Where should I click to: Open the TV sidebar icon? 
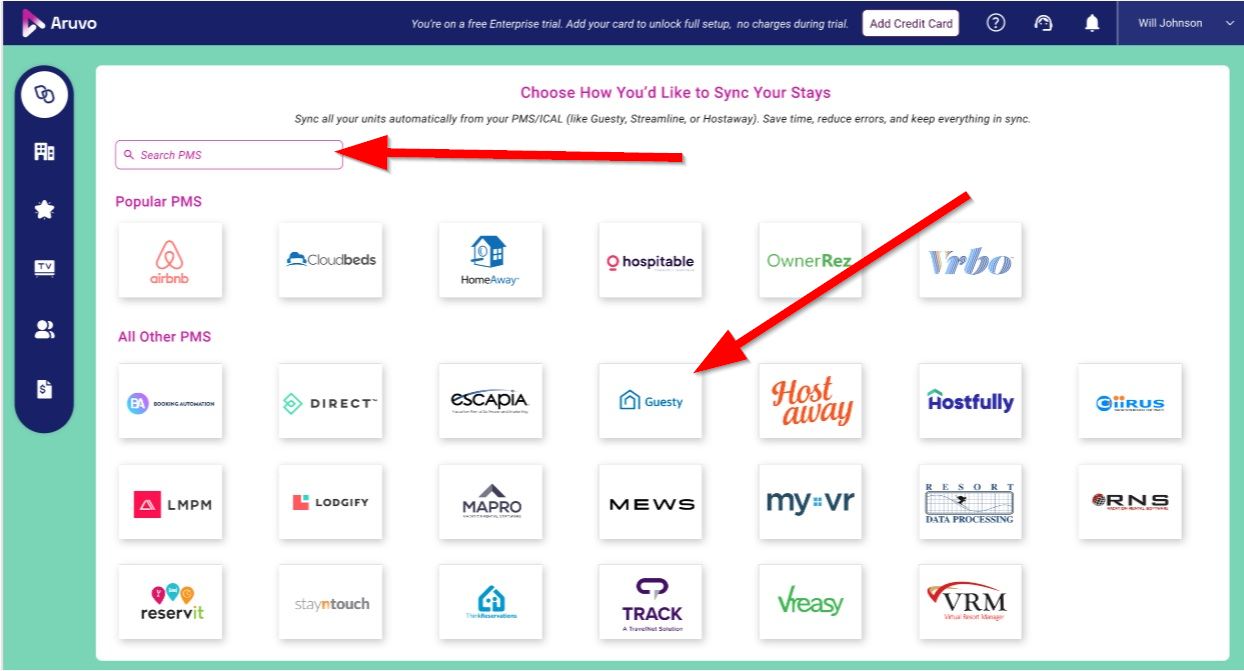(44, 267)
